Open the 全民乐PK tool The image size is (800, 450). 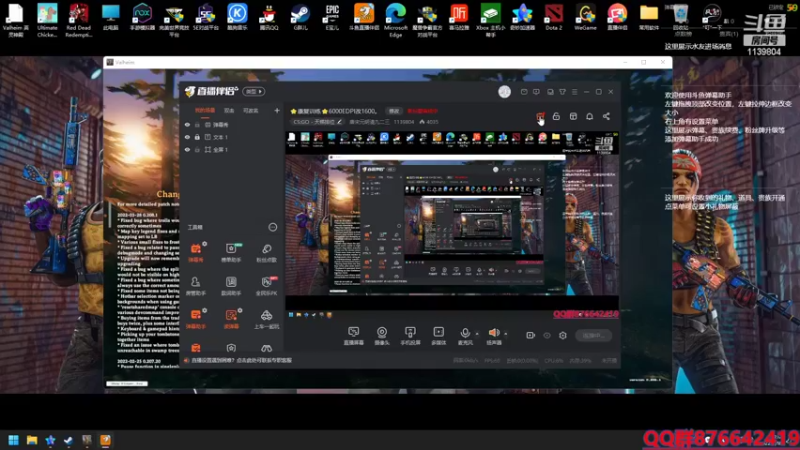pos(266,286)
